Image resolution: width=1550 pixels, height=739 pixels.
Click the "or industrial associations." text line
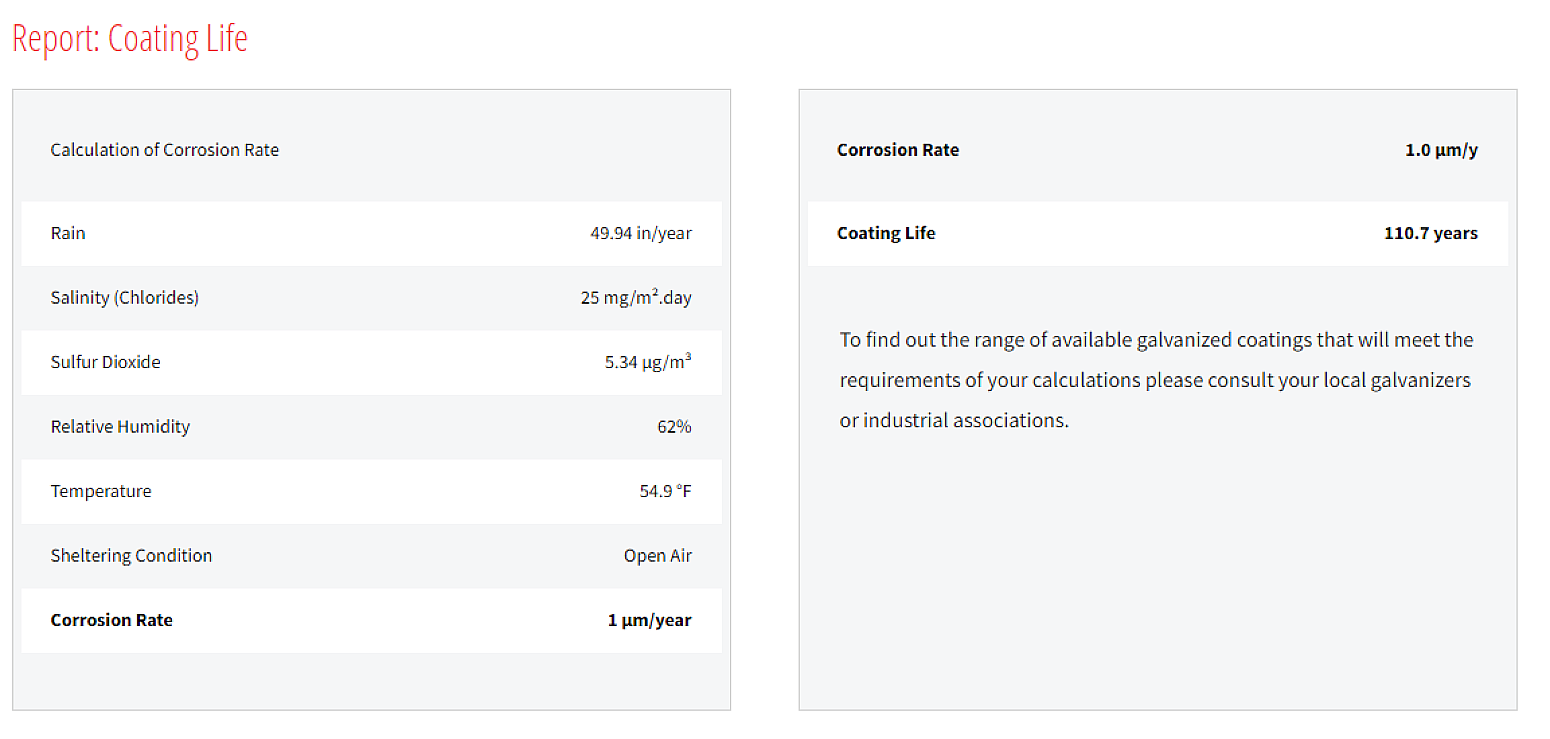[954, 421]
